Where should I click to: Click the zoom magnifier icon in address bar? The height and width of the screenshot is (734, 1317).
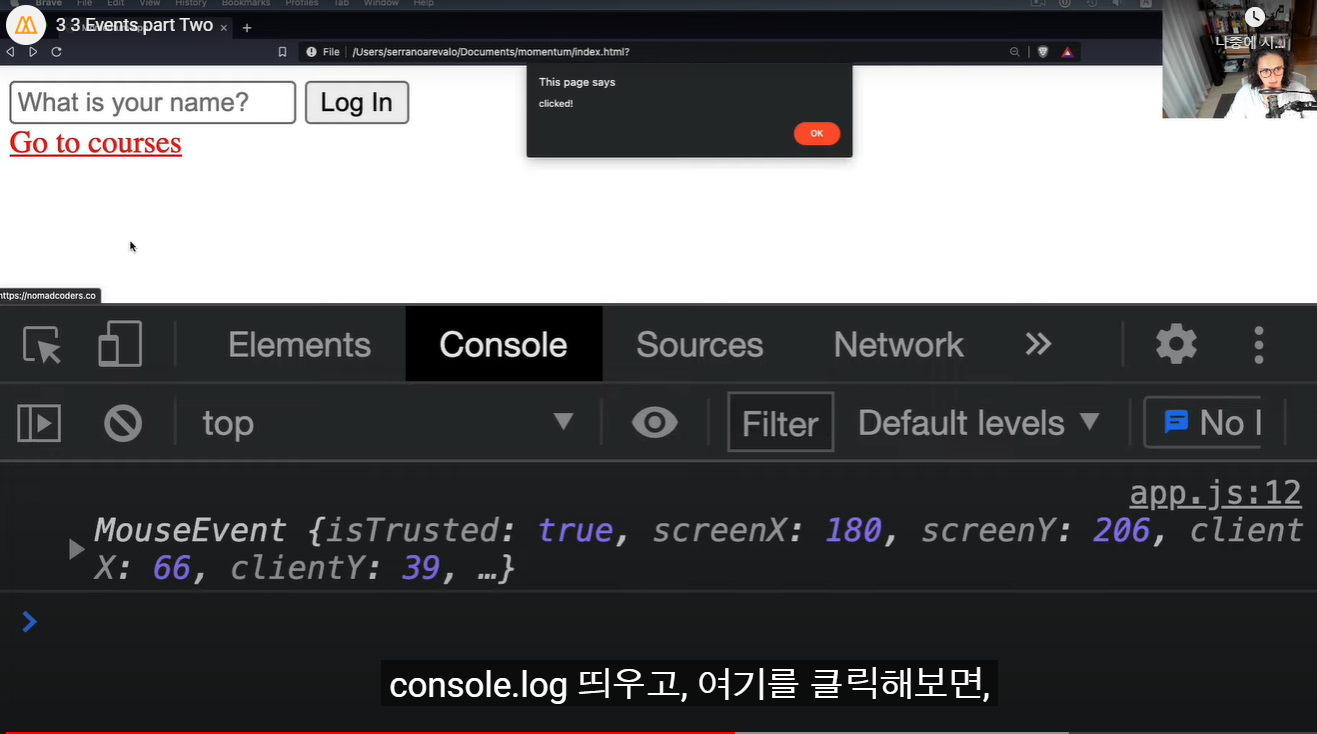pos(1015,52)
